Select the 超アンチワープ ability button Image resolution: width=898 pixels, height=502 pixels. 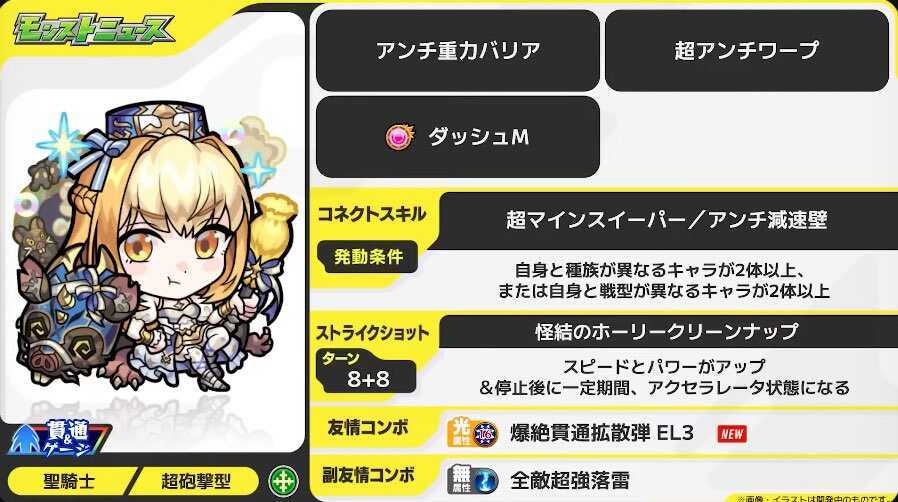747,50
